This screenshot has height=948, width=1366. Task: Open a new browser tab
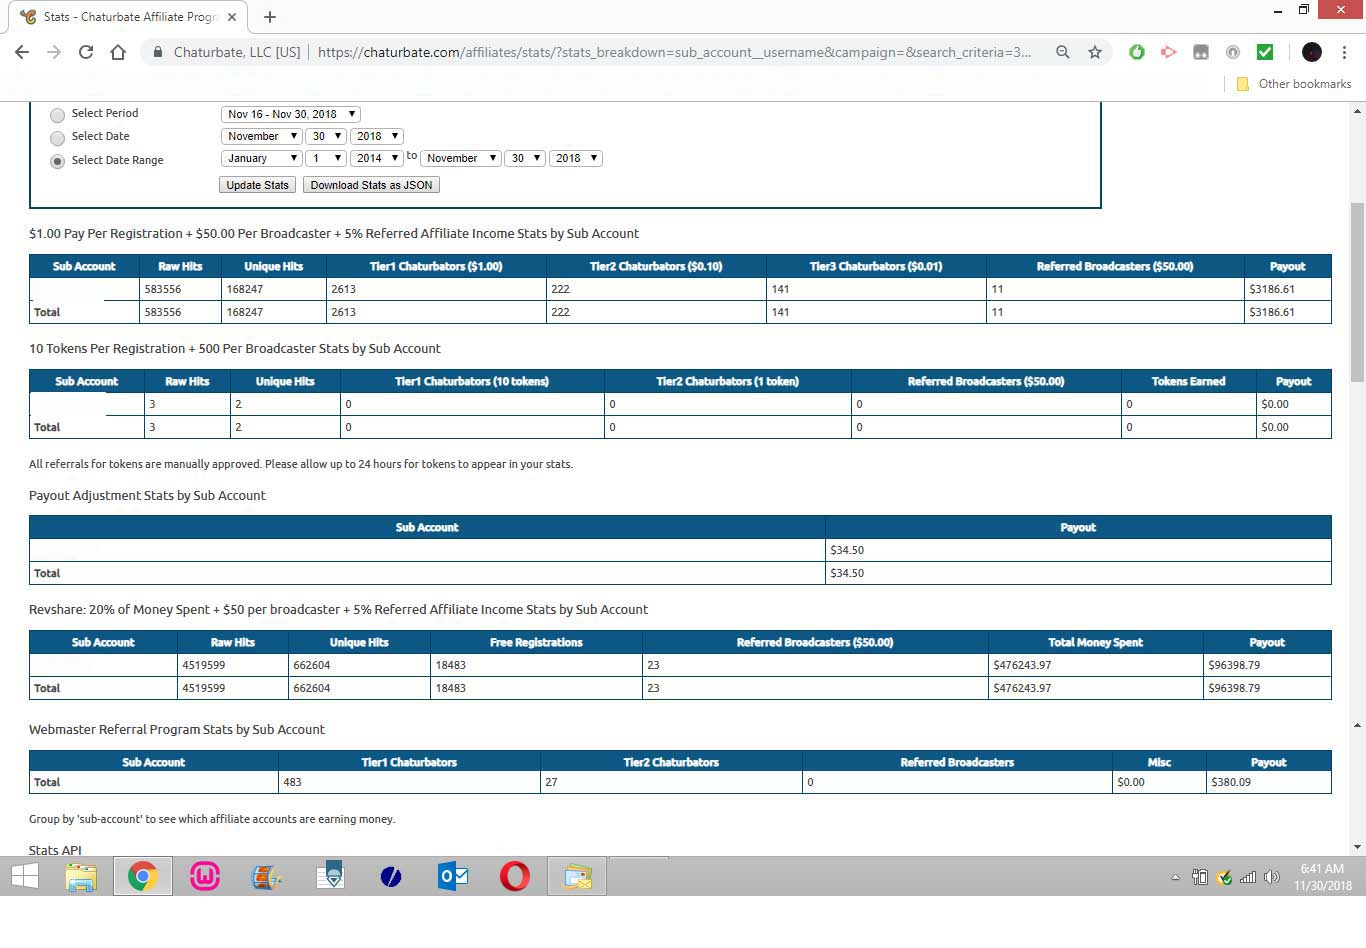270,17
